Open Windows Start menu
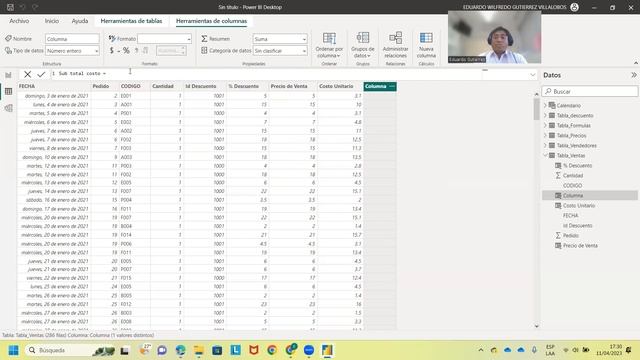This screenshot has width=640, height=360. [x=13, y=350]
